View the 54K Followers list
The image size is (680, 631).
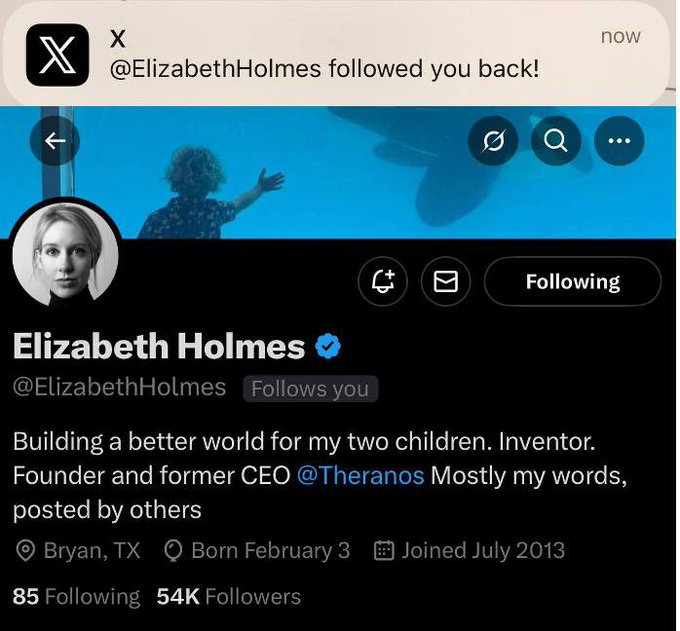tap(228, 597)
